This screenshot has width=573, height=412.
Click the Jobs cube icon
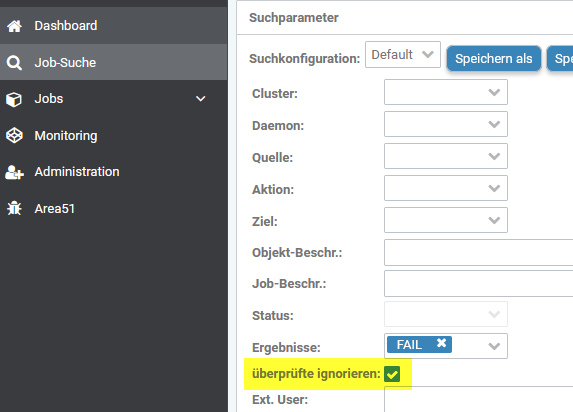tap(14, 99)
